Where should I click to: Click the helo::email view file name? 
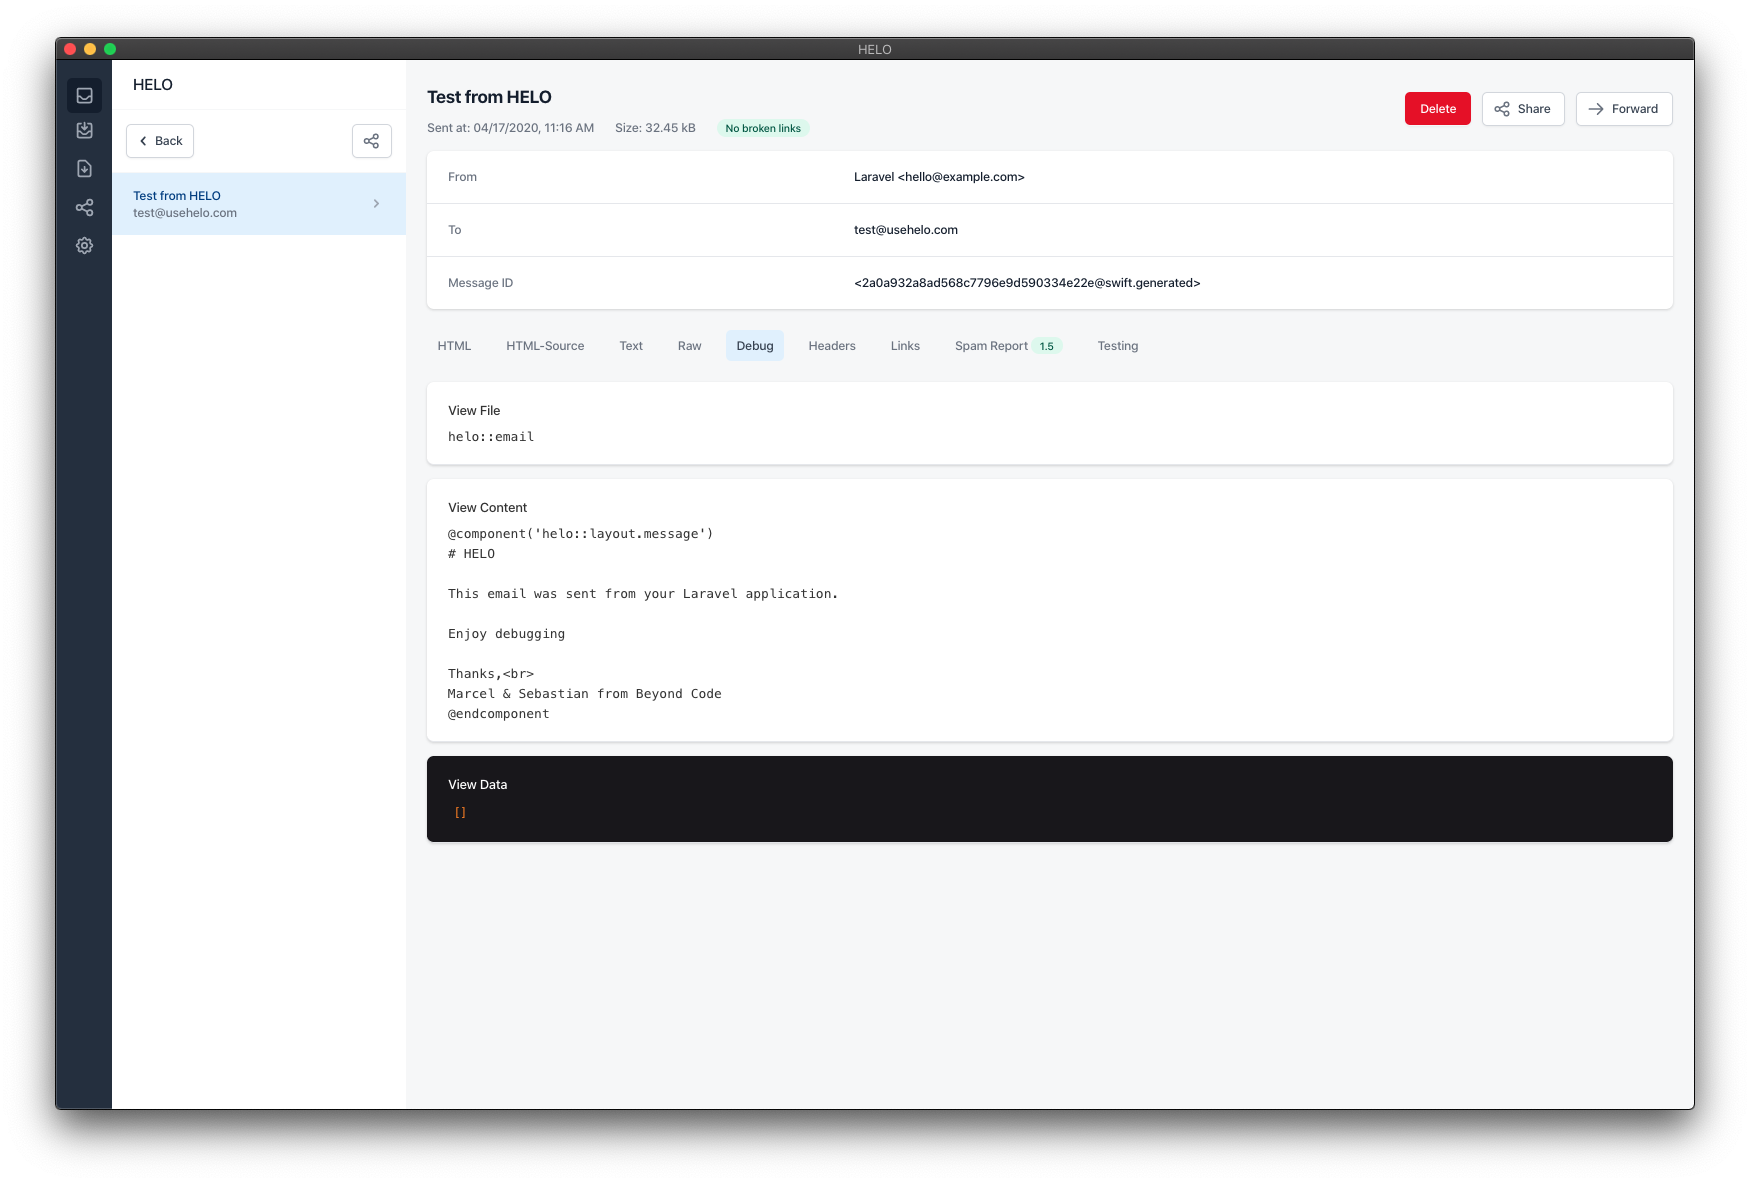pyautogui.click(x=491, y=437)
